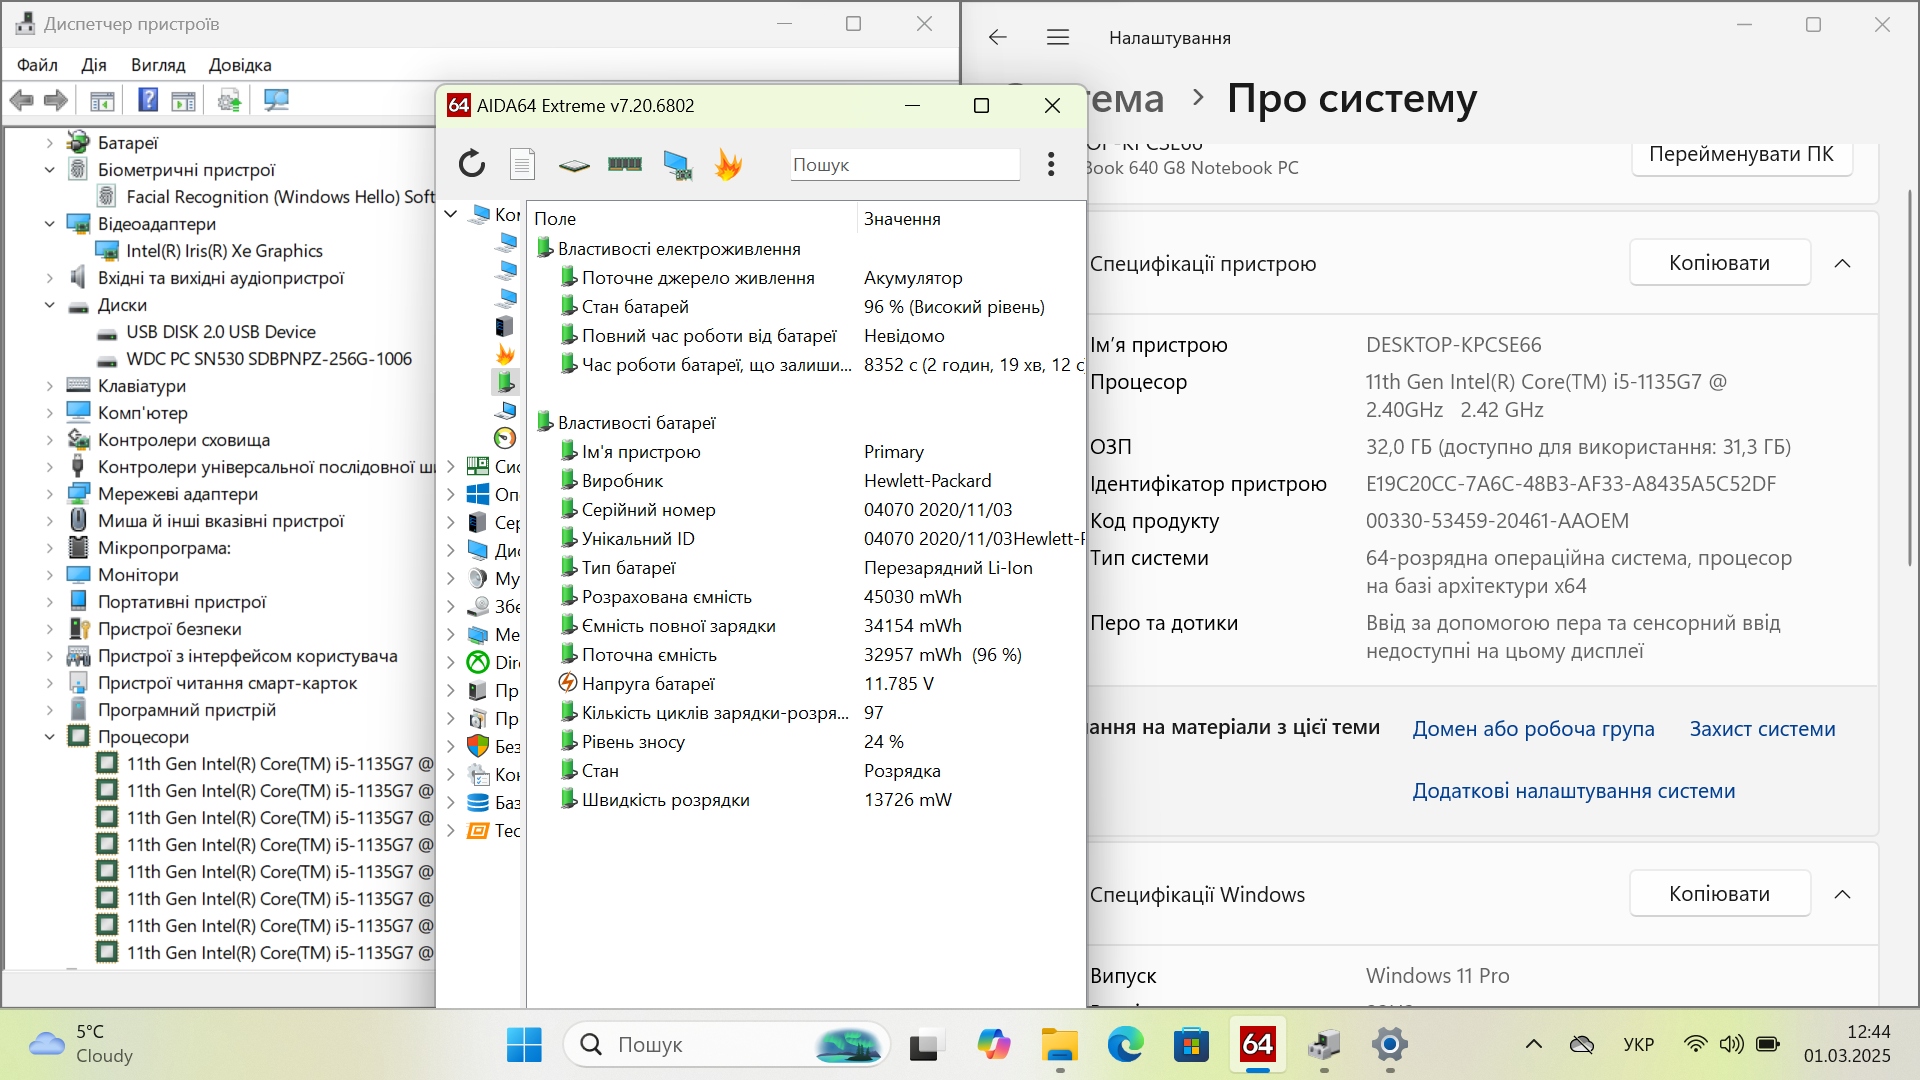1920x1080 pixels.
Task: Expand Мережеві адаптери node
Action: click(x=50, y=494)
